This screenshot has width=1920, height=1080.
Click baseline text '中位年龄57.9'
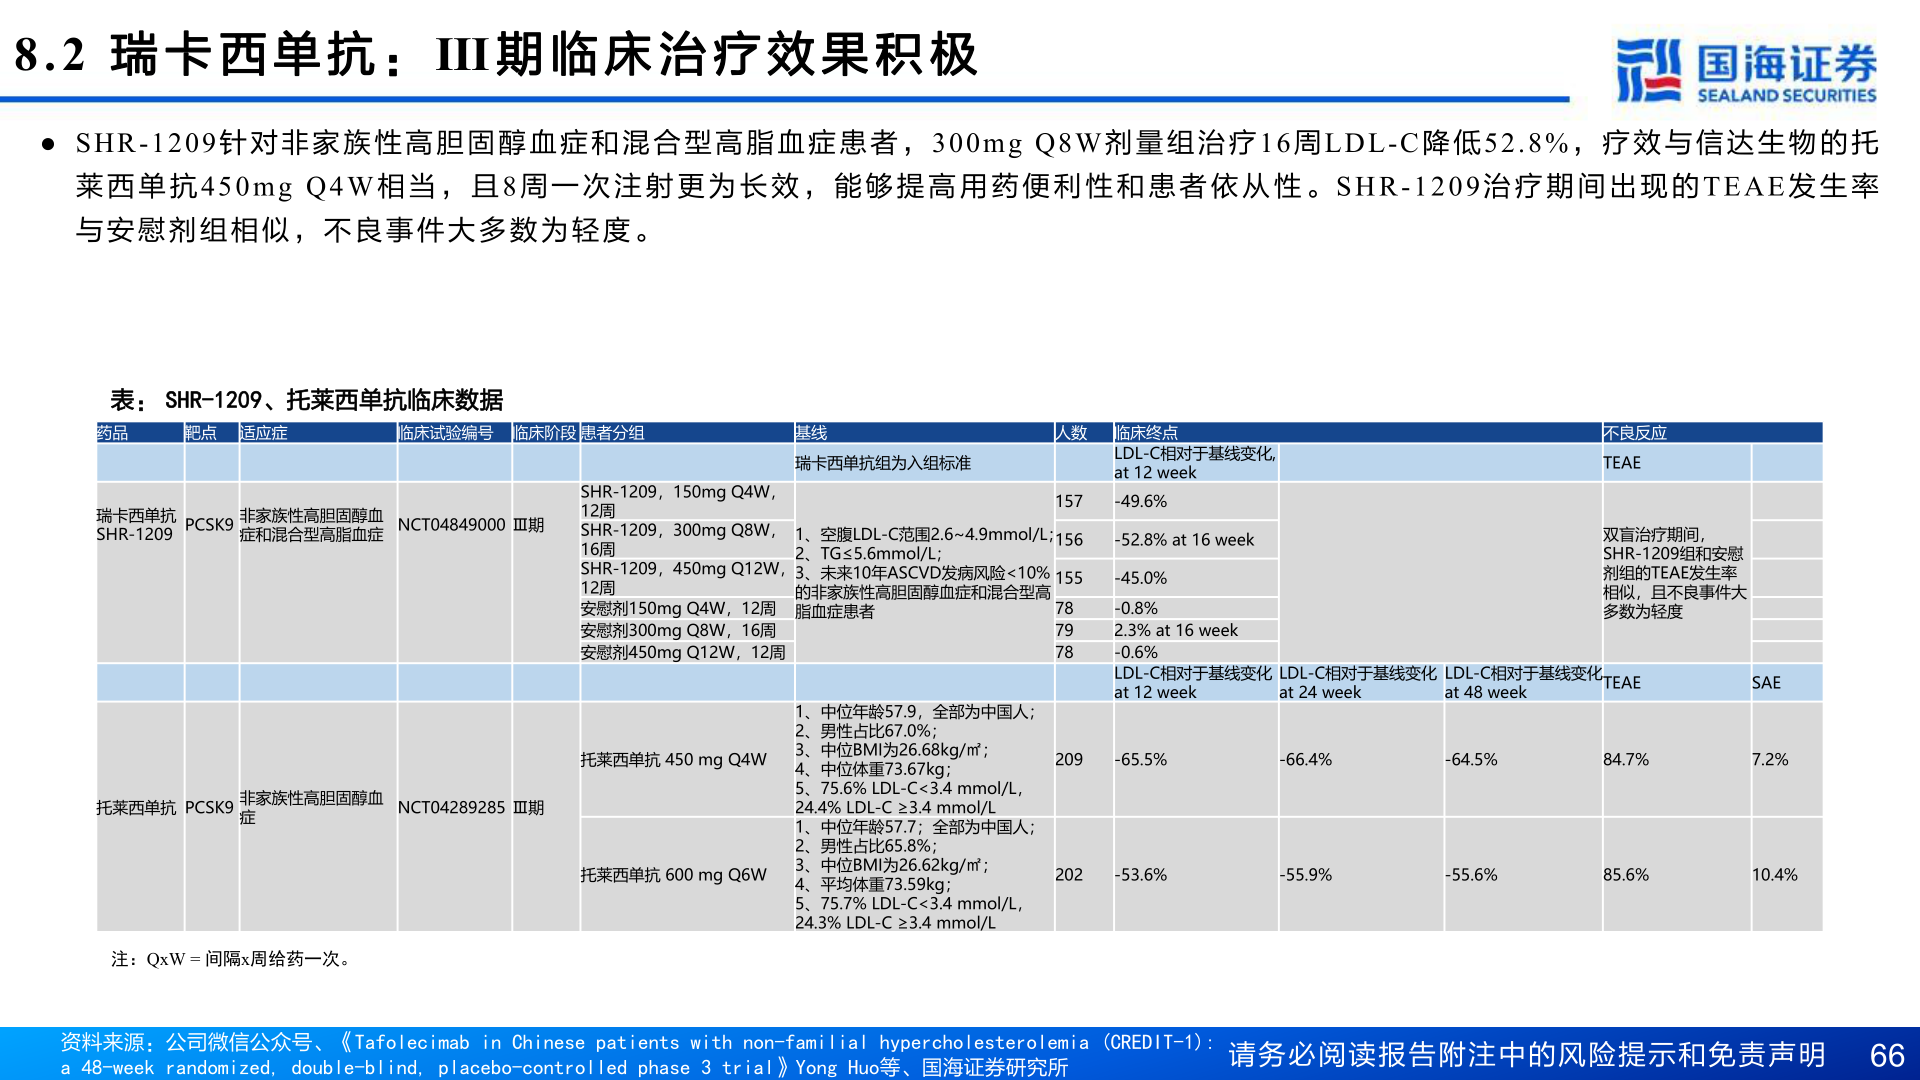pyautogui.click(x=869, y=712)
